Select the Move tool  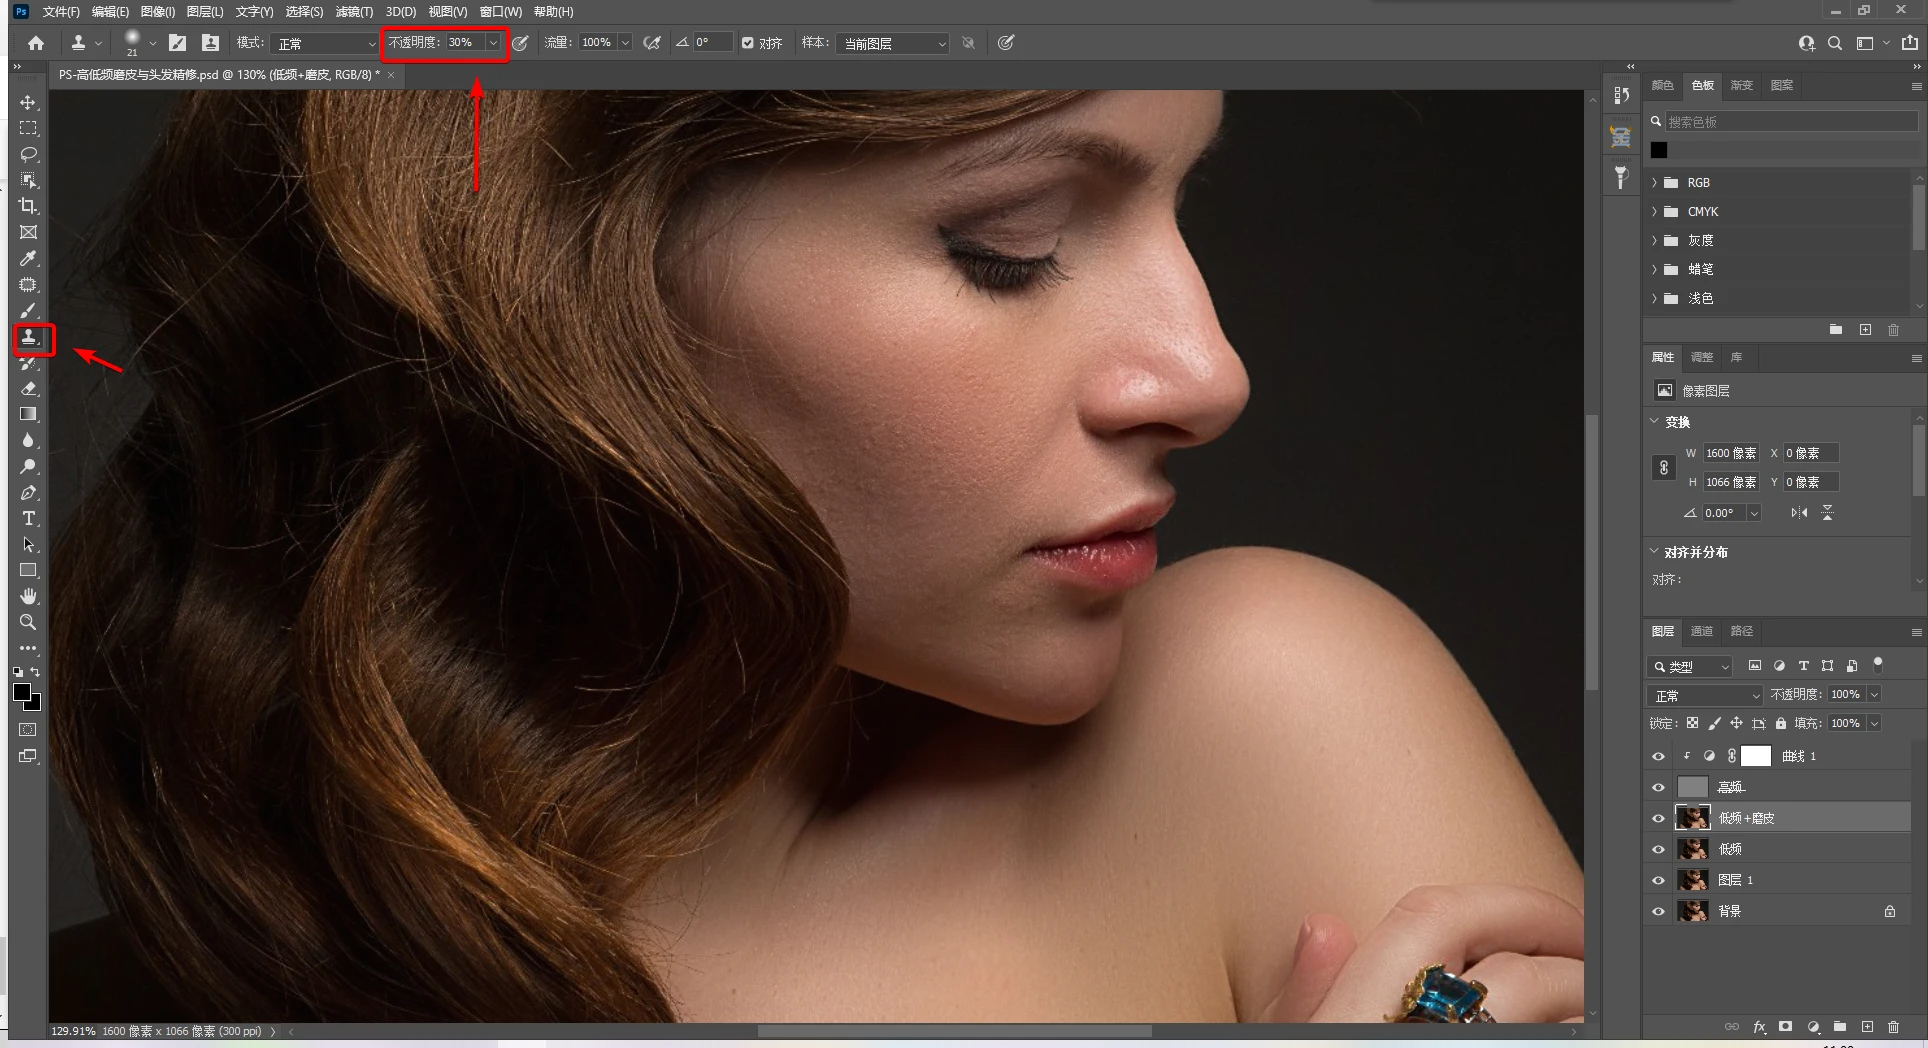click(x=28, y=103)
